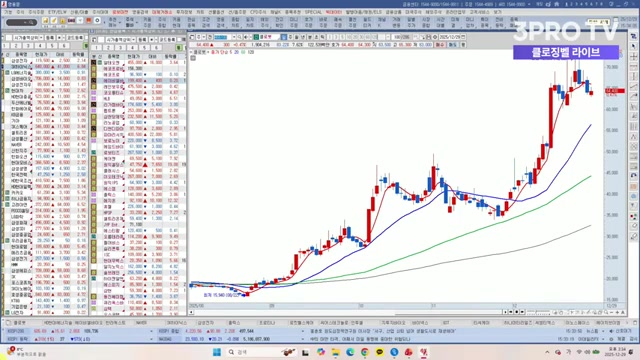Click the first yellow icon in the top toolbar

click(x=45, y=20)
